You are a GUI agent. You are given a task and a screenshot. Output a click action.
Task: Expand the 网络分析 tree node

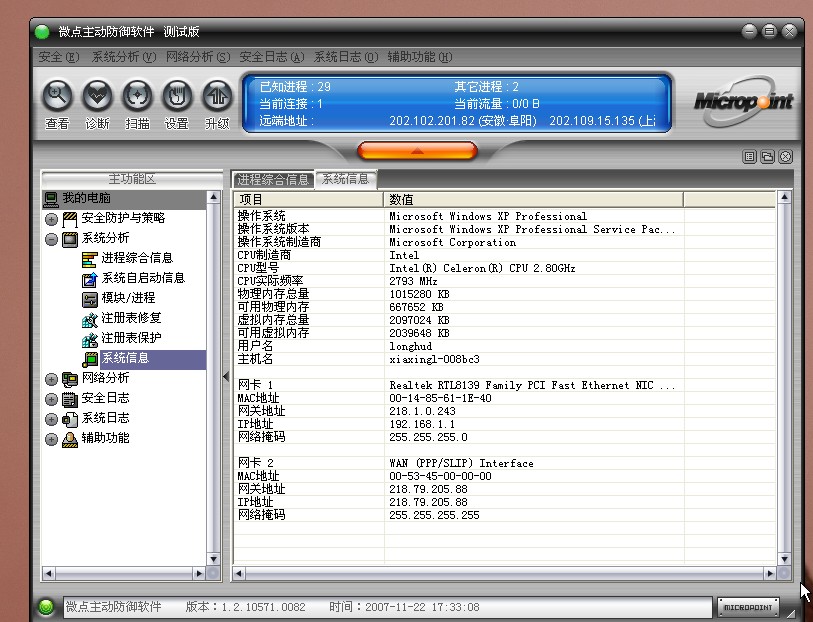[x=51, y=379]
